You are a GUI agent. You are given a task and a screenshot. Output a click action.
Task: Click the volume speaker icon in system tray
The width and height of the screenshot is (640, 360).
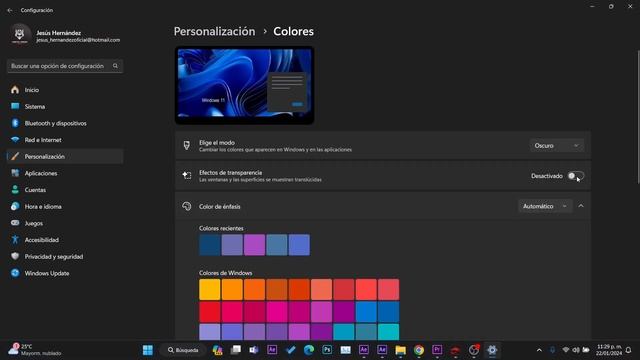[576, 350]
